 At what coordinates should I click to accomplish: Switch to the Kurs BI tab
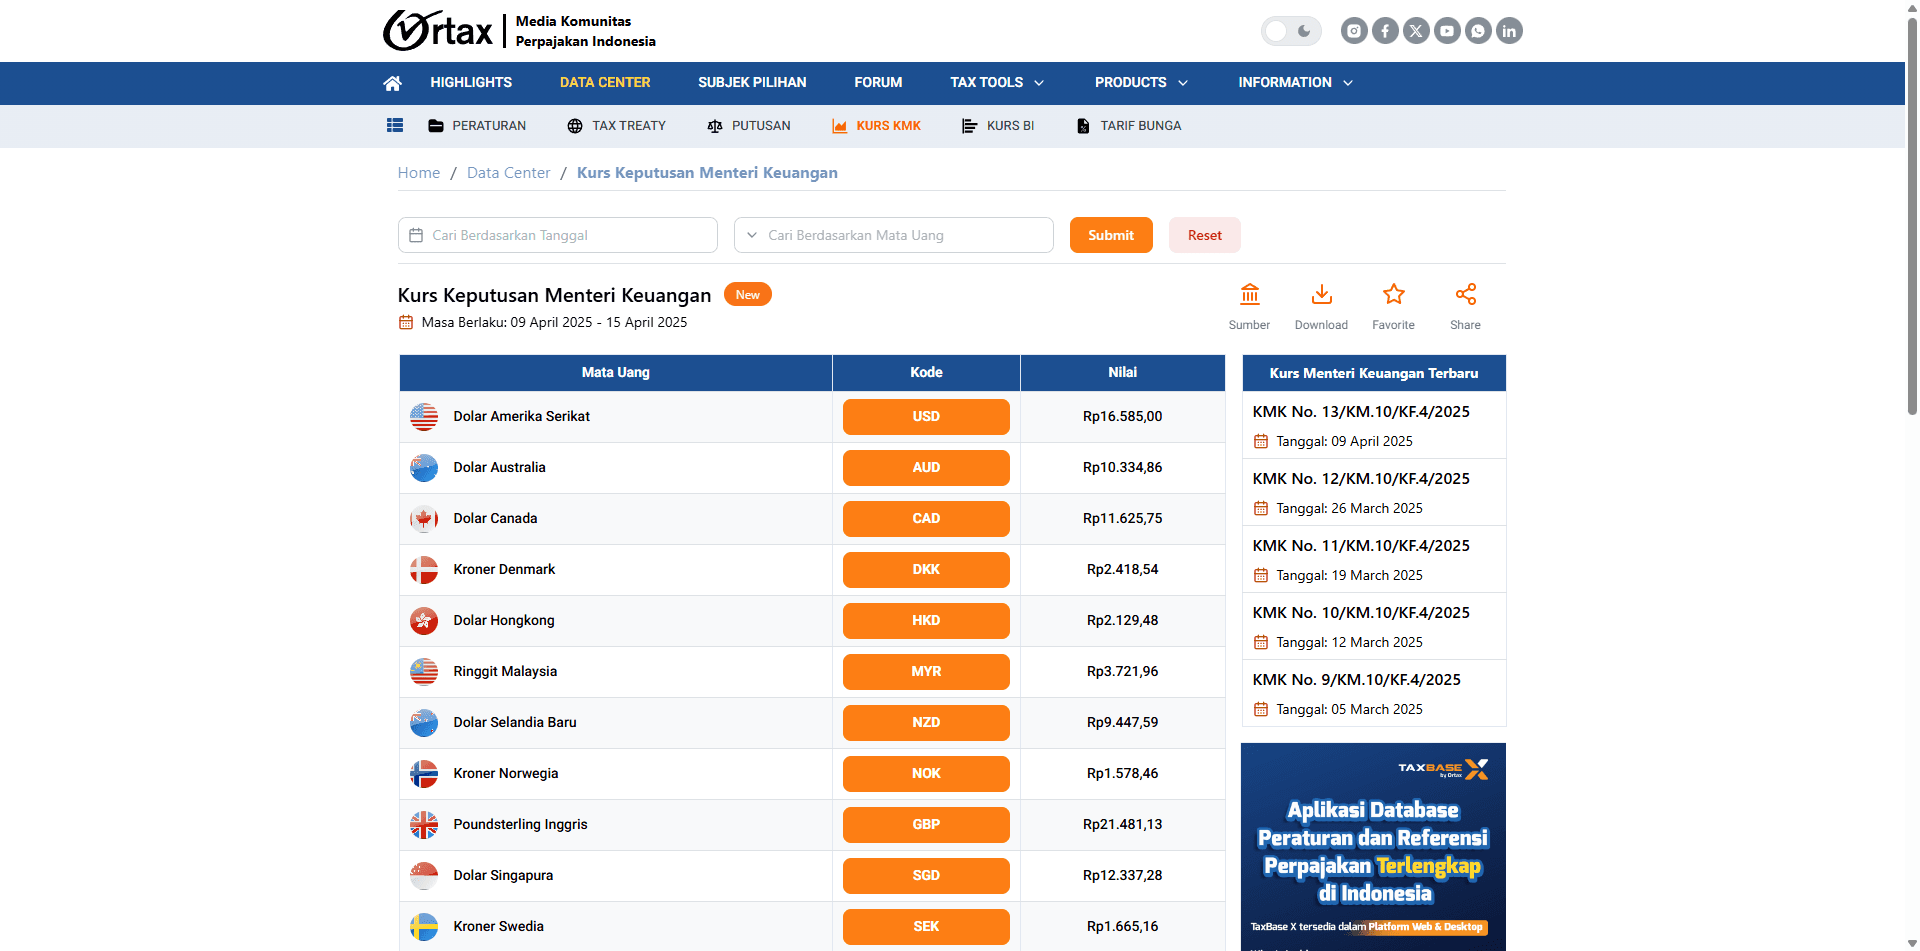click(x=998, y=126)
